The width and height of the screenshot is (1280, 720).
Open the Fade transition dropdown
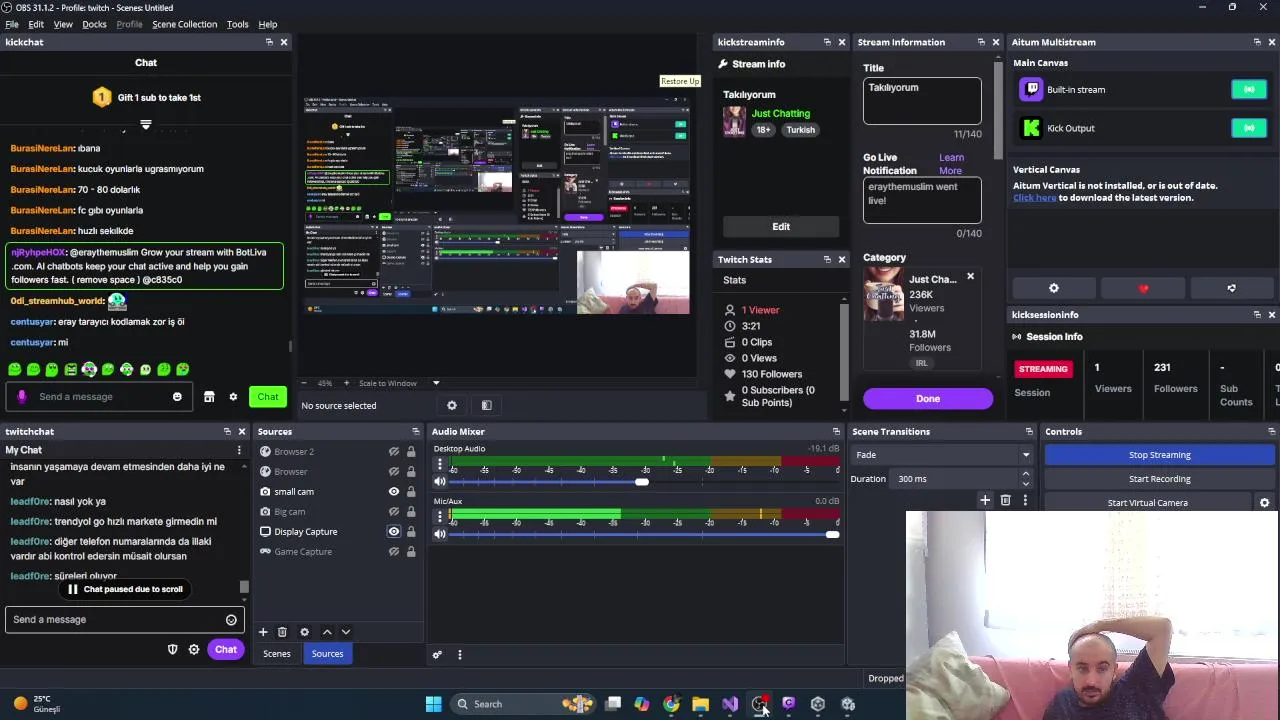pos(943,455)
